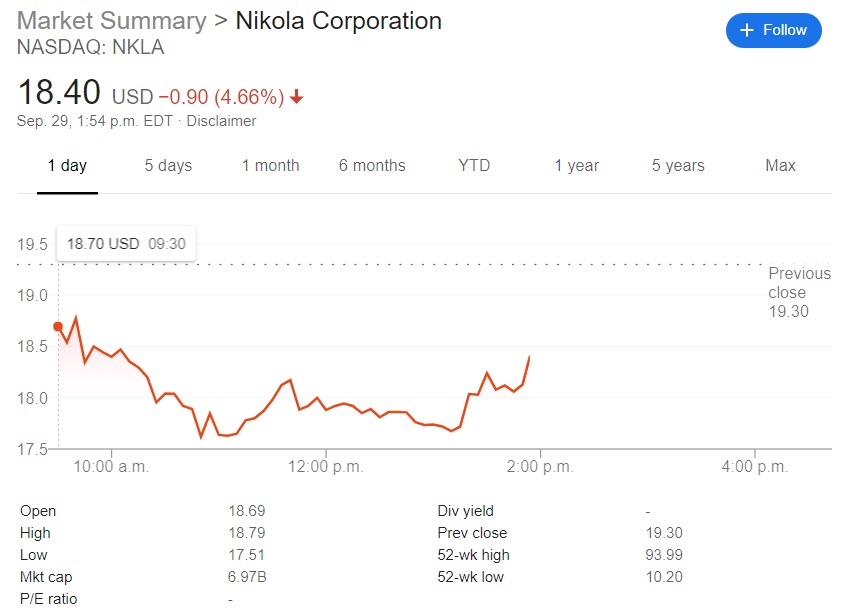Select the 1 day tab
847x615 pixels.
[x=67, y=166]
